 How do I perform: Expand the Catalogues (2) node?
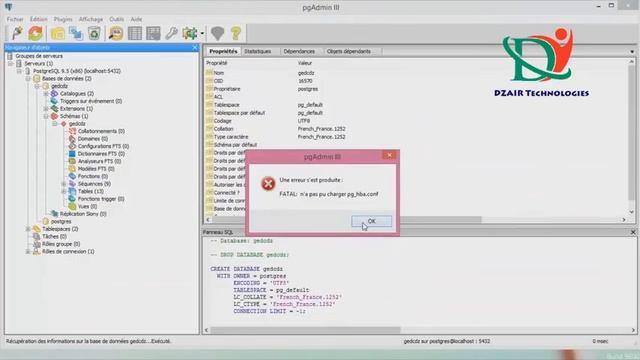coord(46,93)
